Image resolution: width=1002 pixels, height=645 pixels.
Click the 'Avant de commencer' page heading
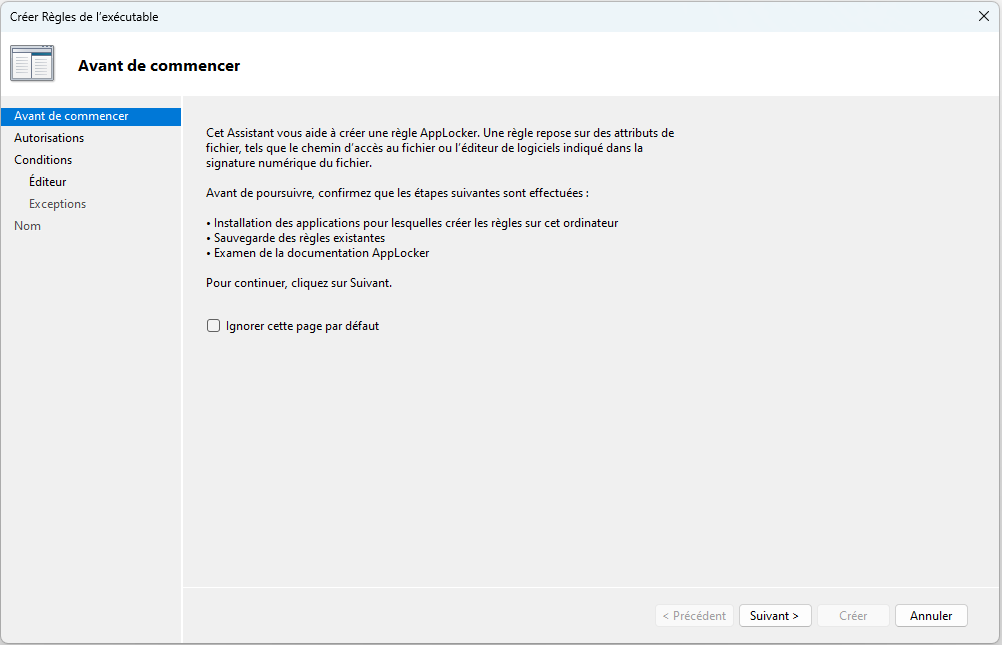tap(159, 66)
